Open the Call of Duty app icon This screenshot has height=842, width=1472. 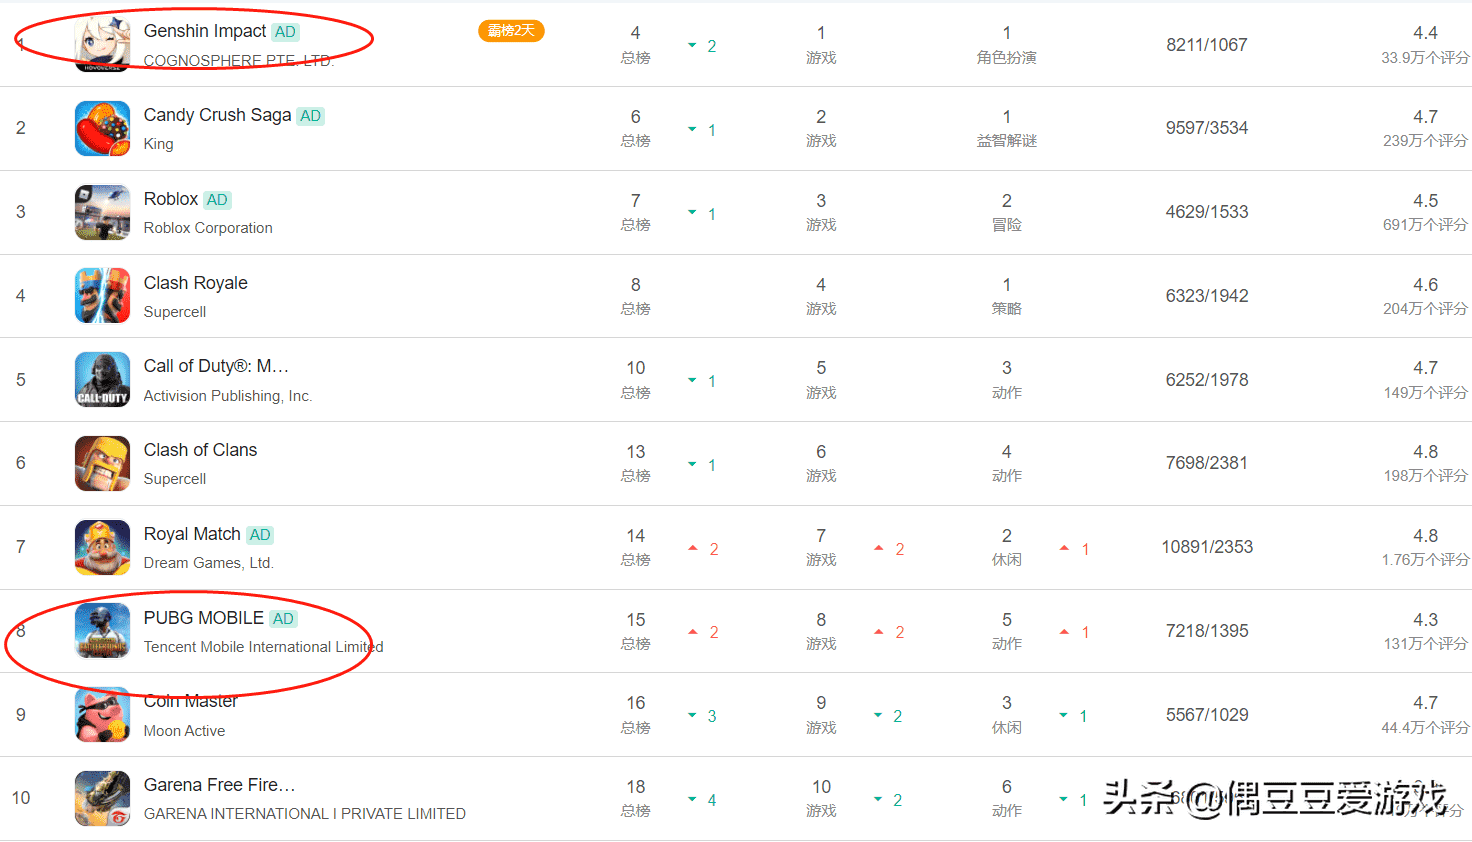[103, 380]
